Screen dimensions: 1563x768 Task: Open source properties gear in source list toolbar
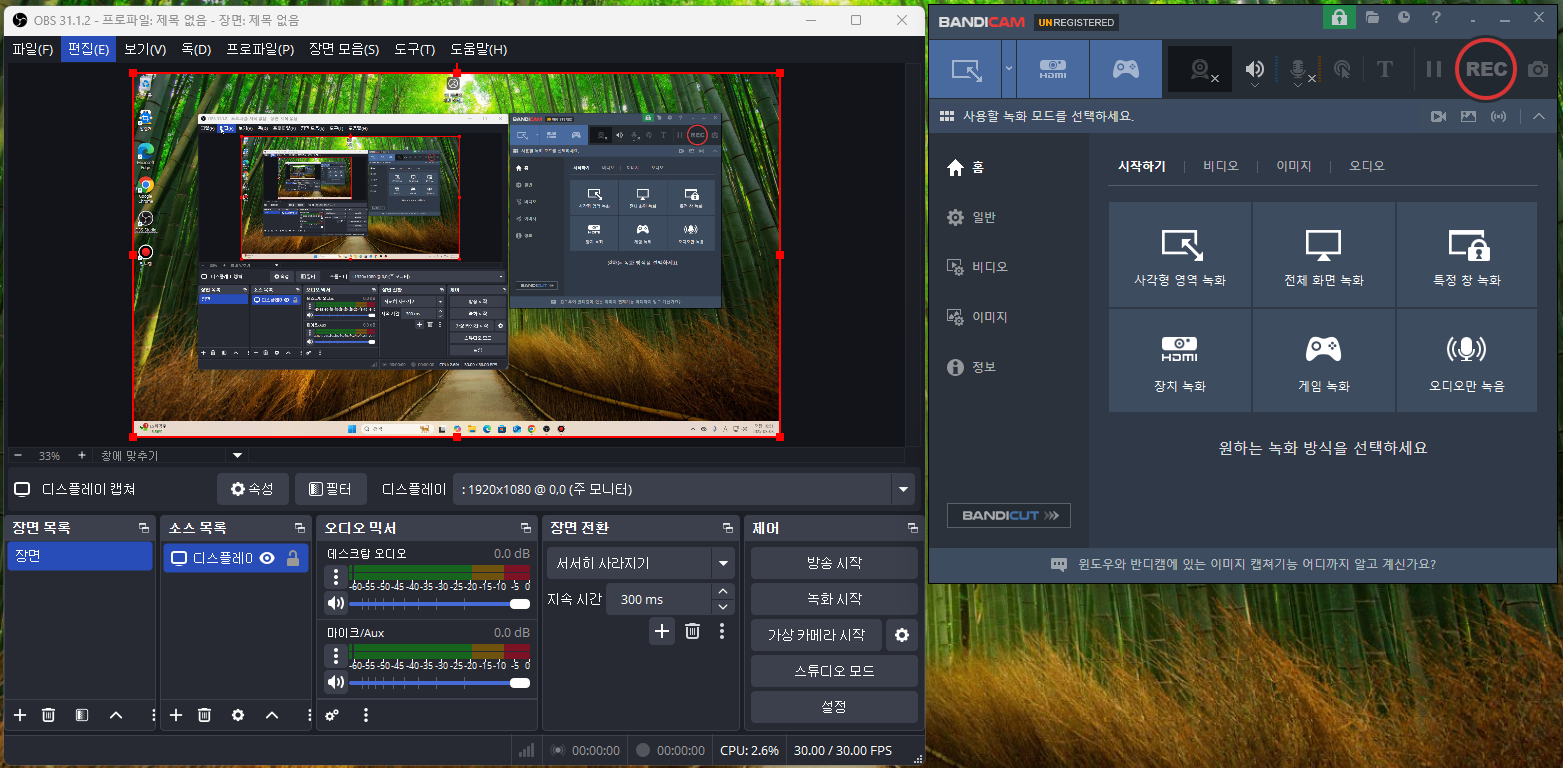pos(238,715)
